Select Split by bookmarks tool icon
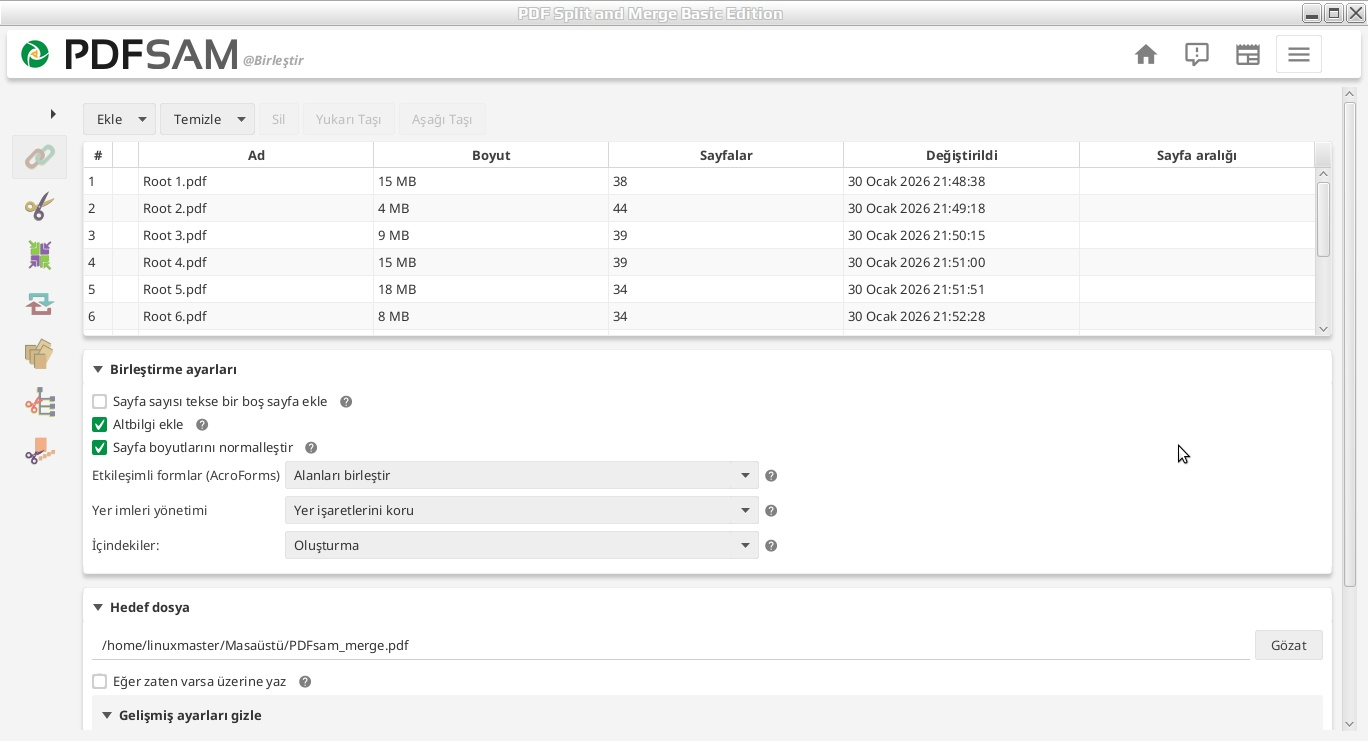 tap(40, 402)
